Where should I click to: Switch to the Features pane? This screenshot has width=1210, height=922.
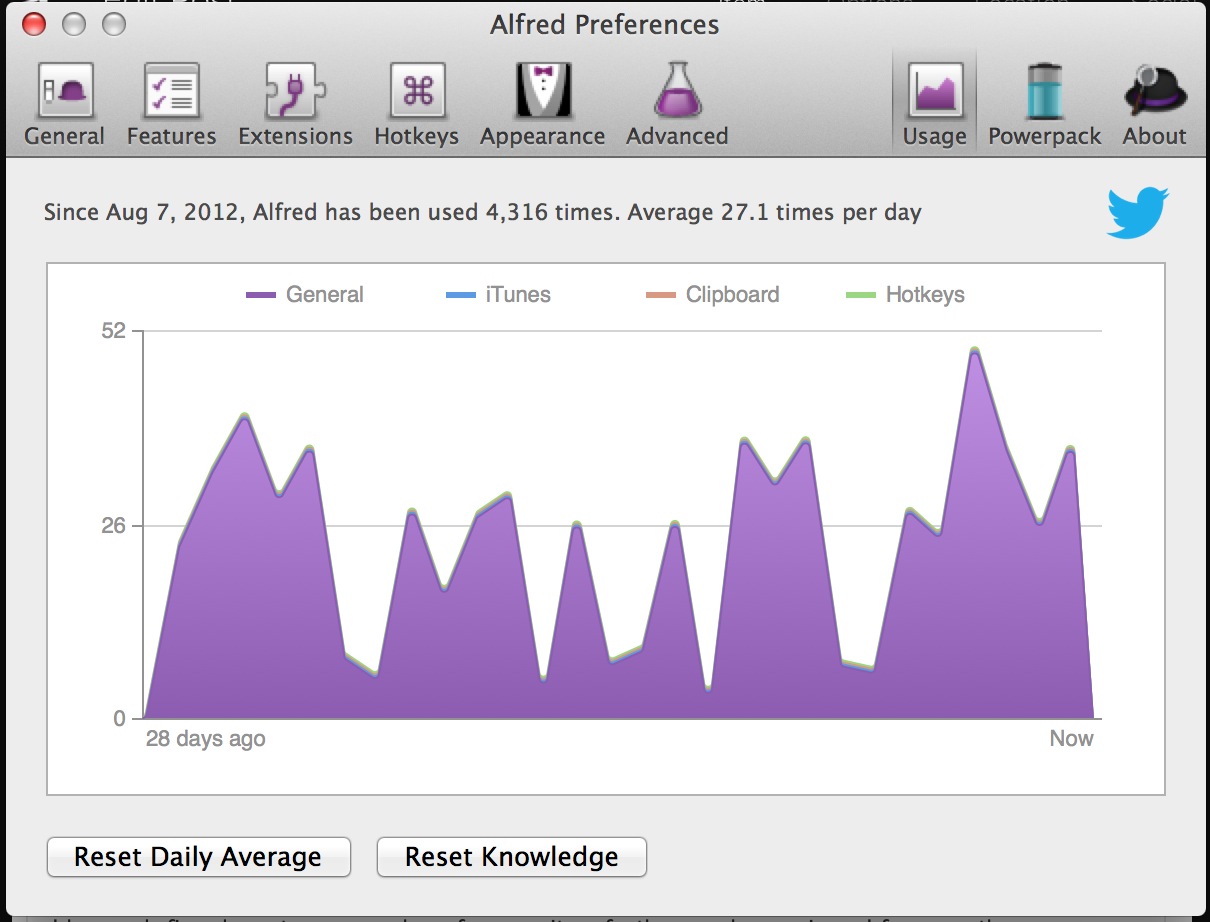[171, 105]
